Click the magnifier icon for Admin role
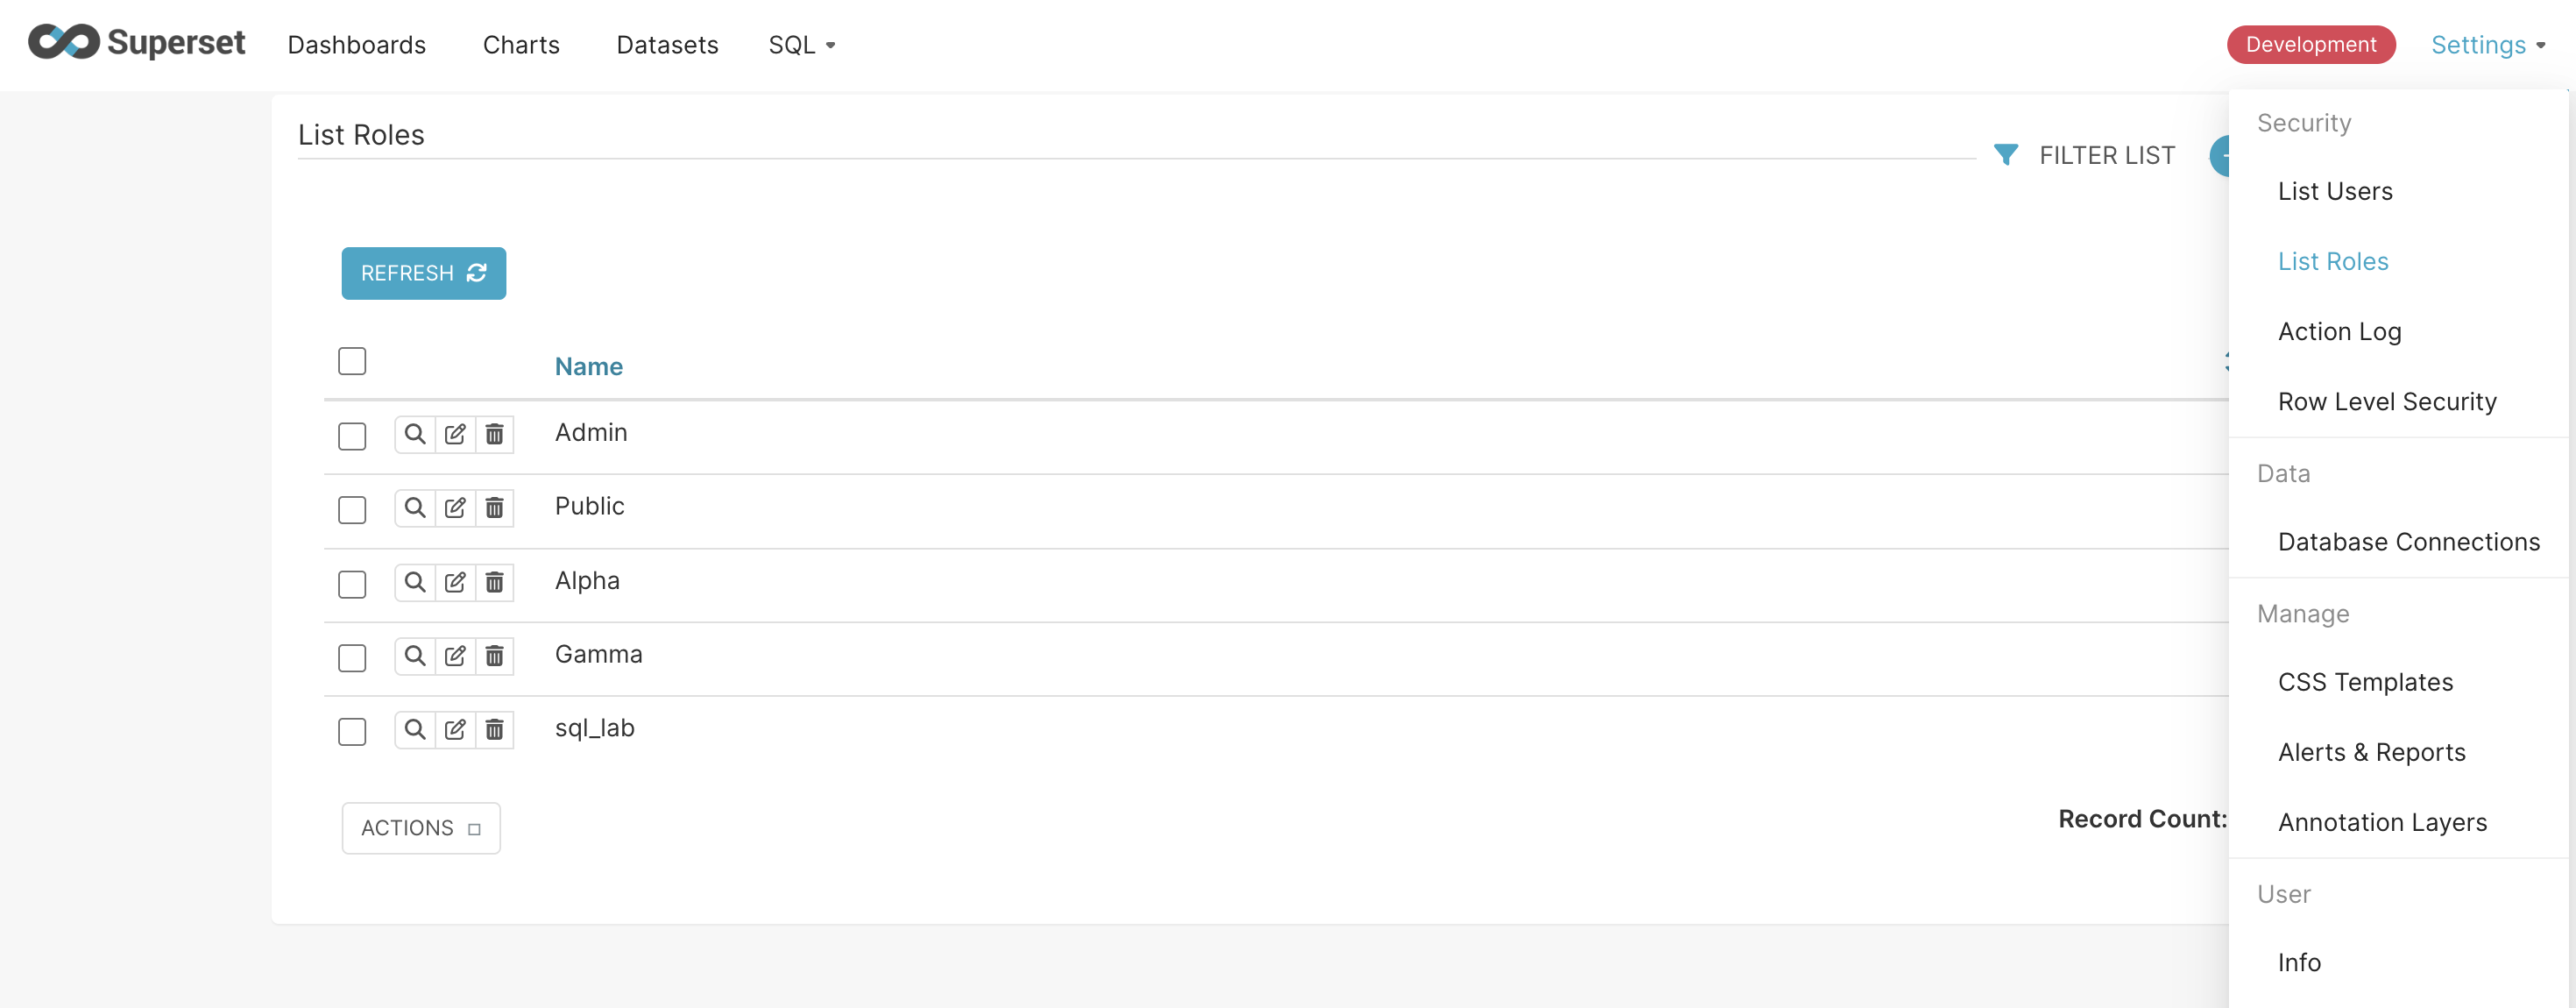This screenshot has height=1008, width=2576. [415, 434]
